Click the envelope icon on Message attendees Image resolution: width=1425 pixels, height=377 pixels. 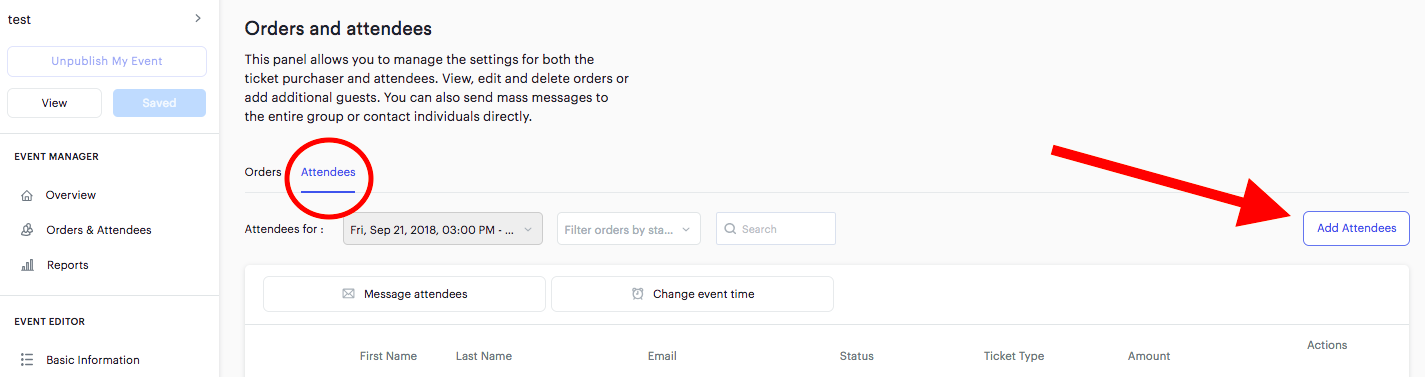[348, 294]
